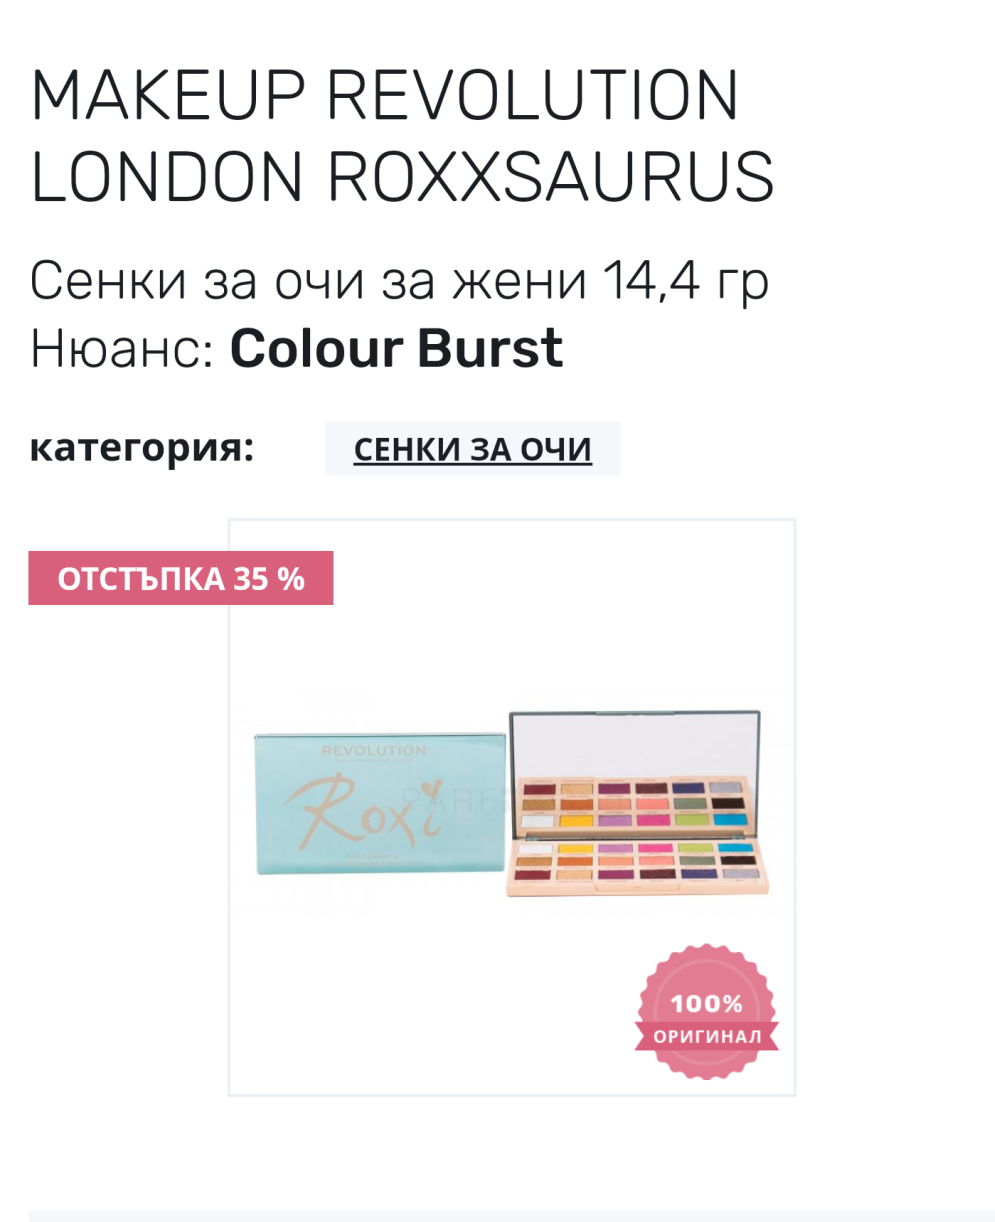The width and height of the screenshot is (995, 1222).
Task: Click the hot pink eyeshadow pan in tray
Action: point(655,848)
